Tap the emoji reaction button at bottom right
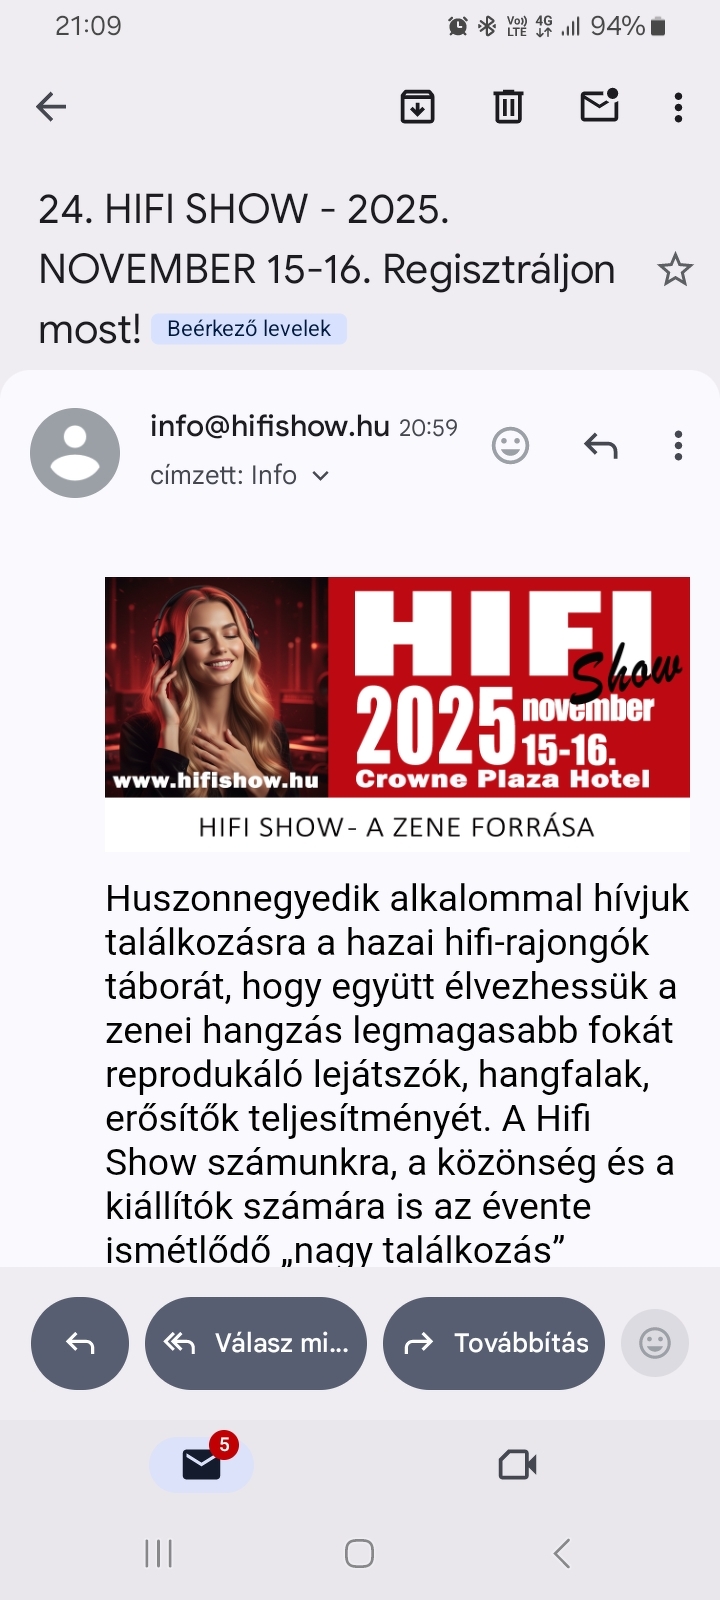This screenshot has height=1600, width=720. tap(655, 1343)
